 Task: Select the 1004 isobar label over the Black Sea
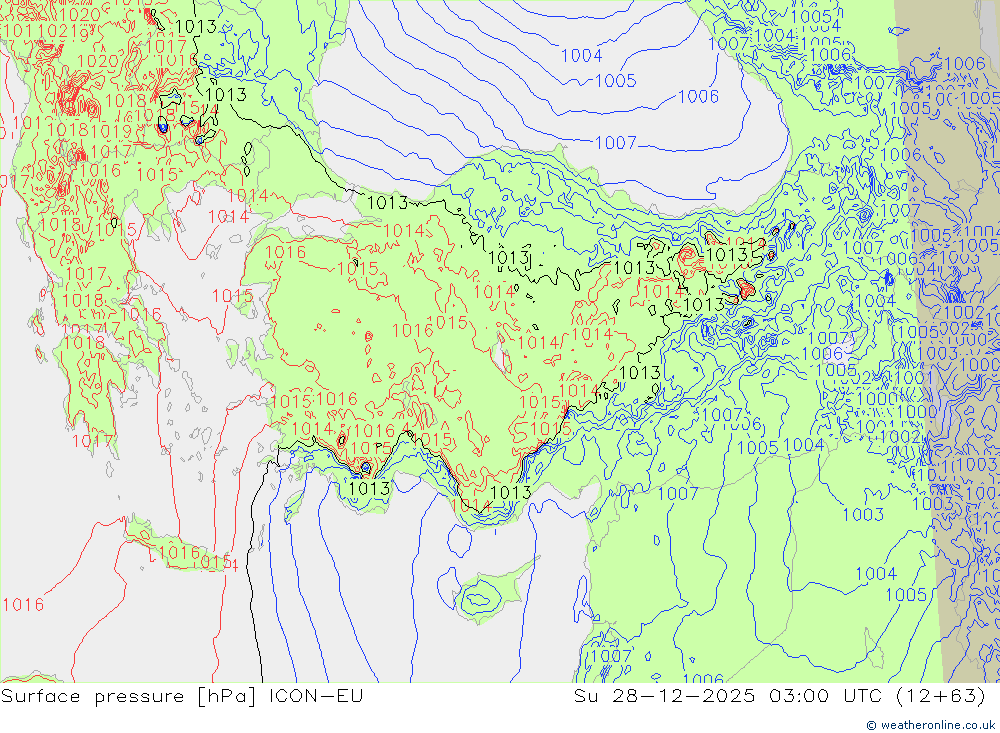(581, 56)
